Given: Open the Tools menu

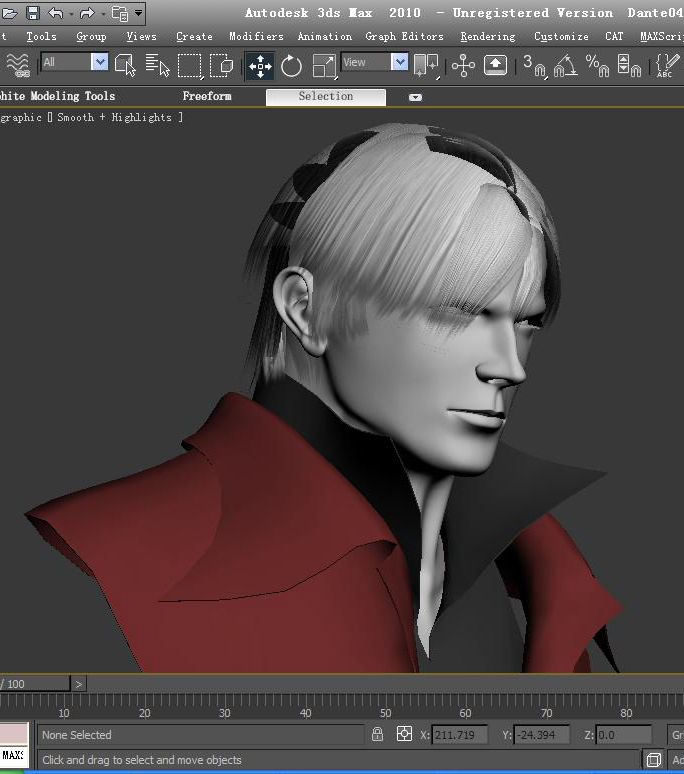Looking at the screenshot, I should coord(41,37).
